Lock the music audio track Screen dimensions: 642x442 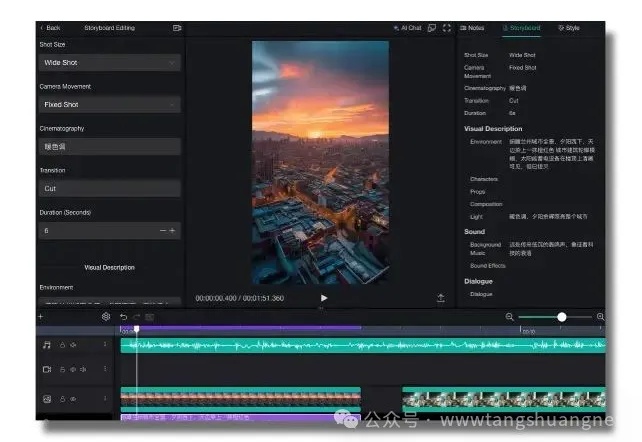coord(62,345)
